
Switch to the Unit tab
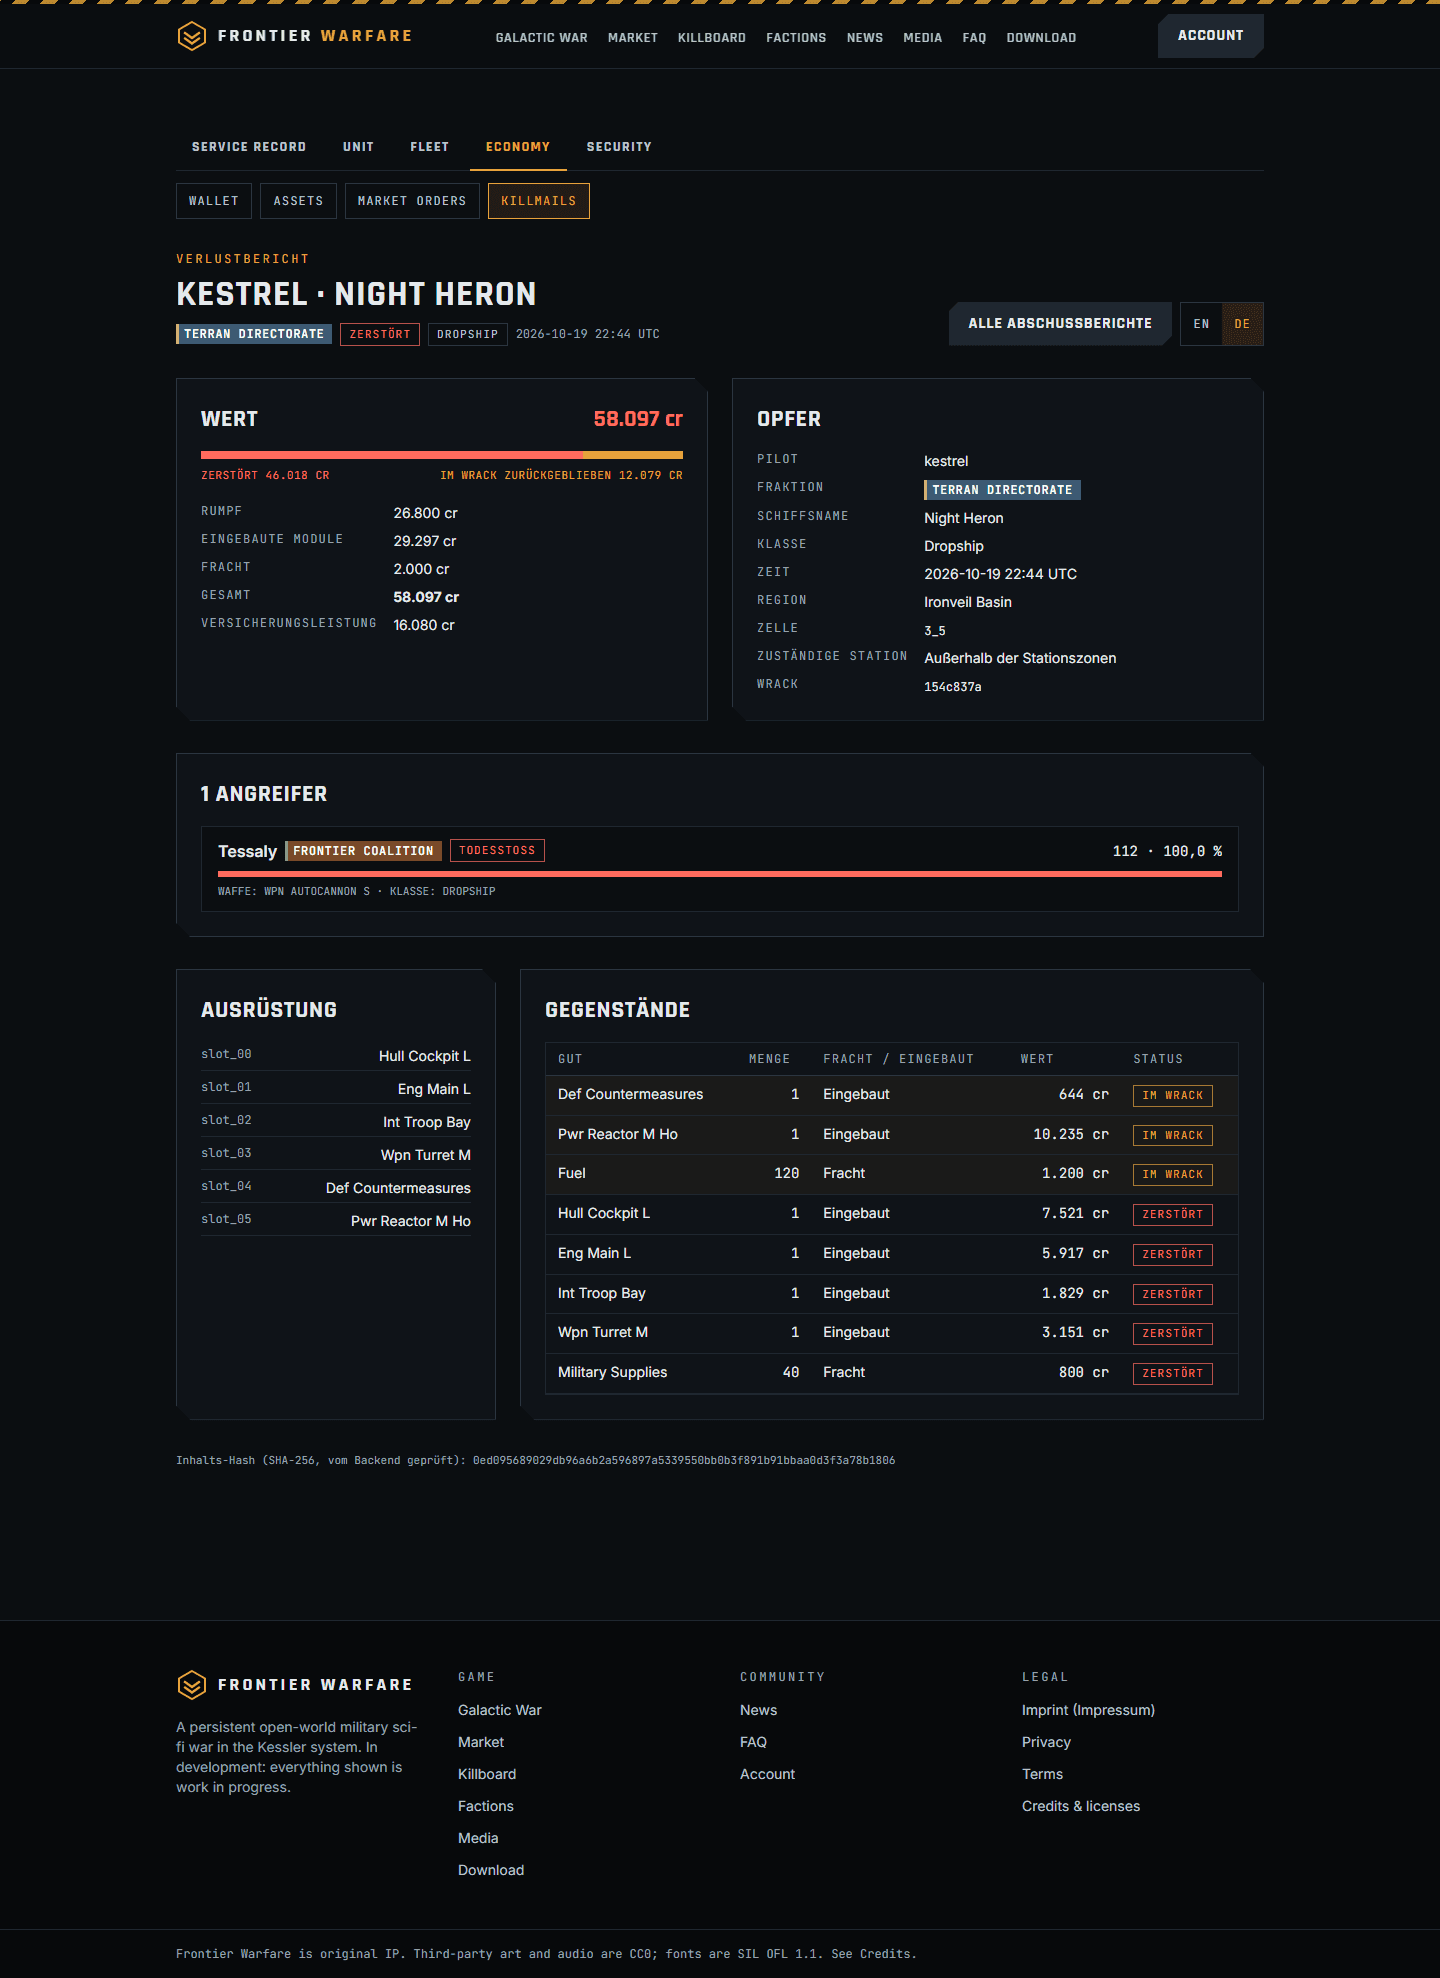coord(358,147)
